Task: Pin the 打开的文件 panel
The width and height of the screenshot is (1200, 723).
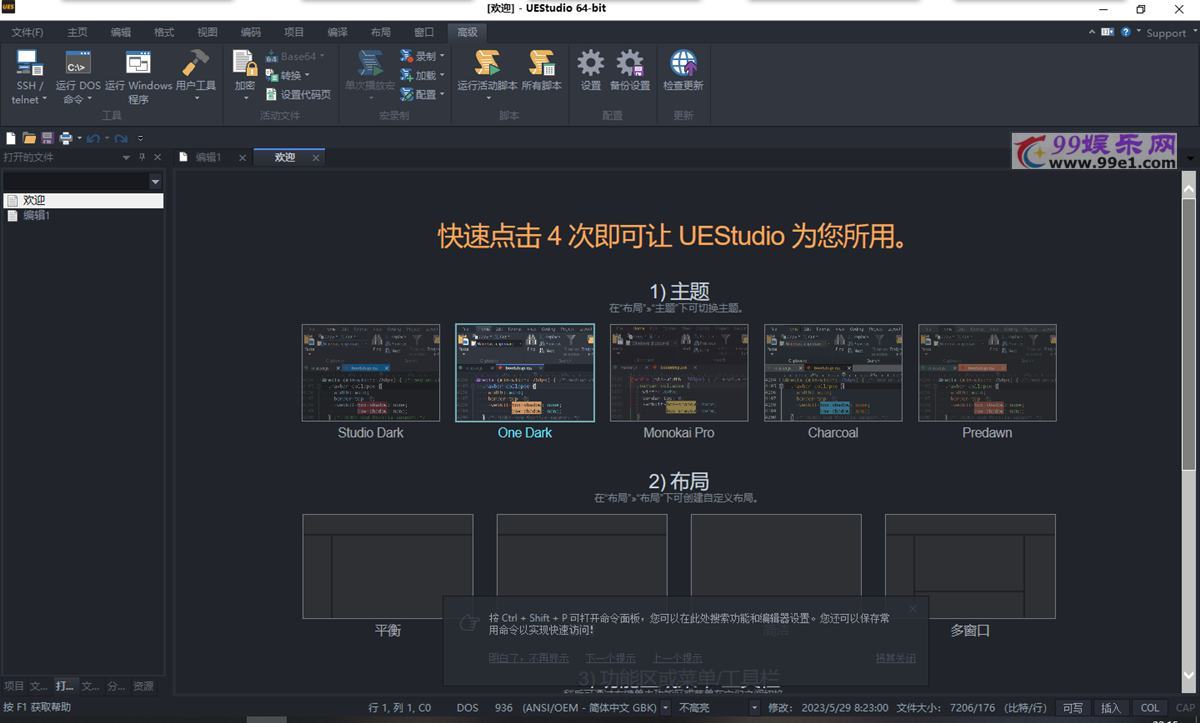Action: point(142,157)
